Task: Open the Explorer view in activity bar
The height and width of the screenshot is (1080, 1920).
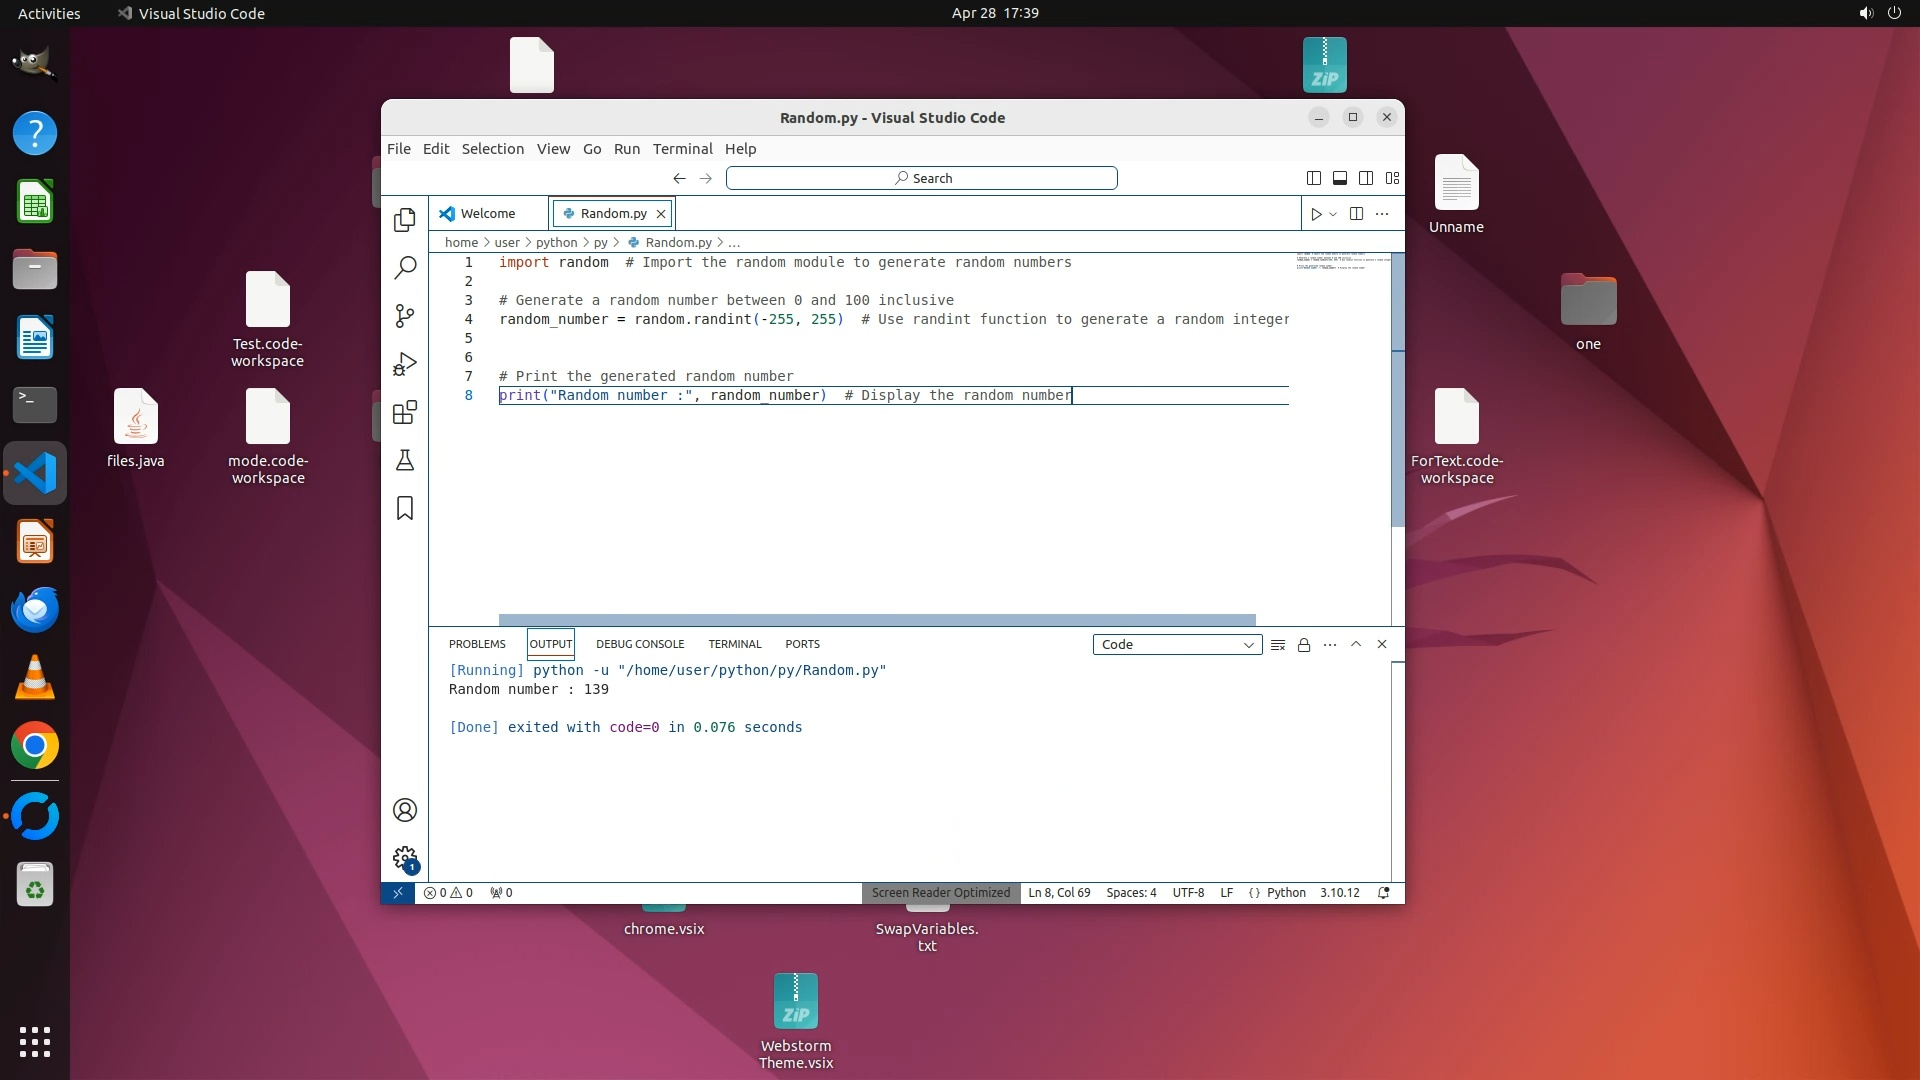Action: [x=404, y=220]
